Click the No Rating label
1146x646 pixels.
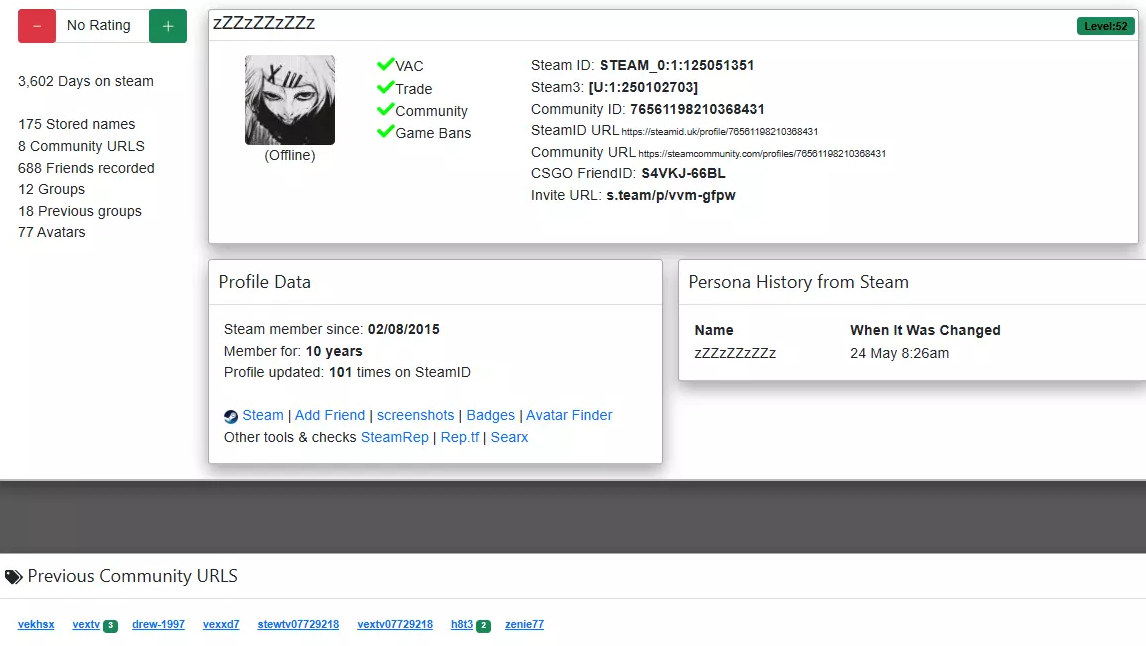[99, 26]
